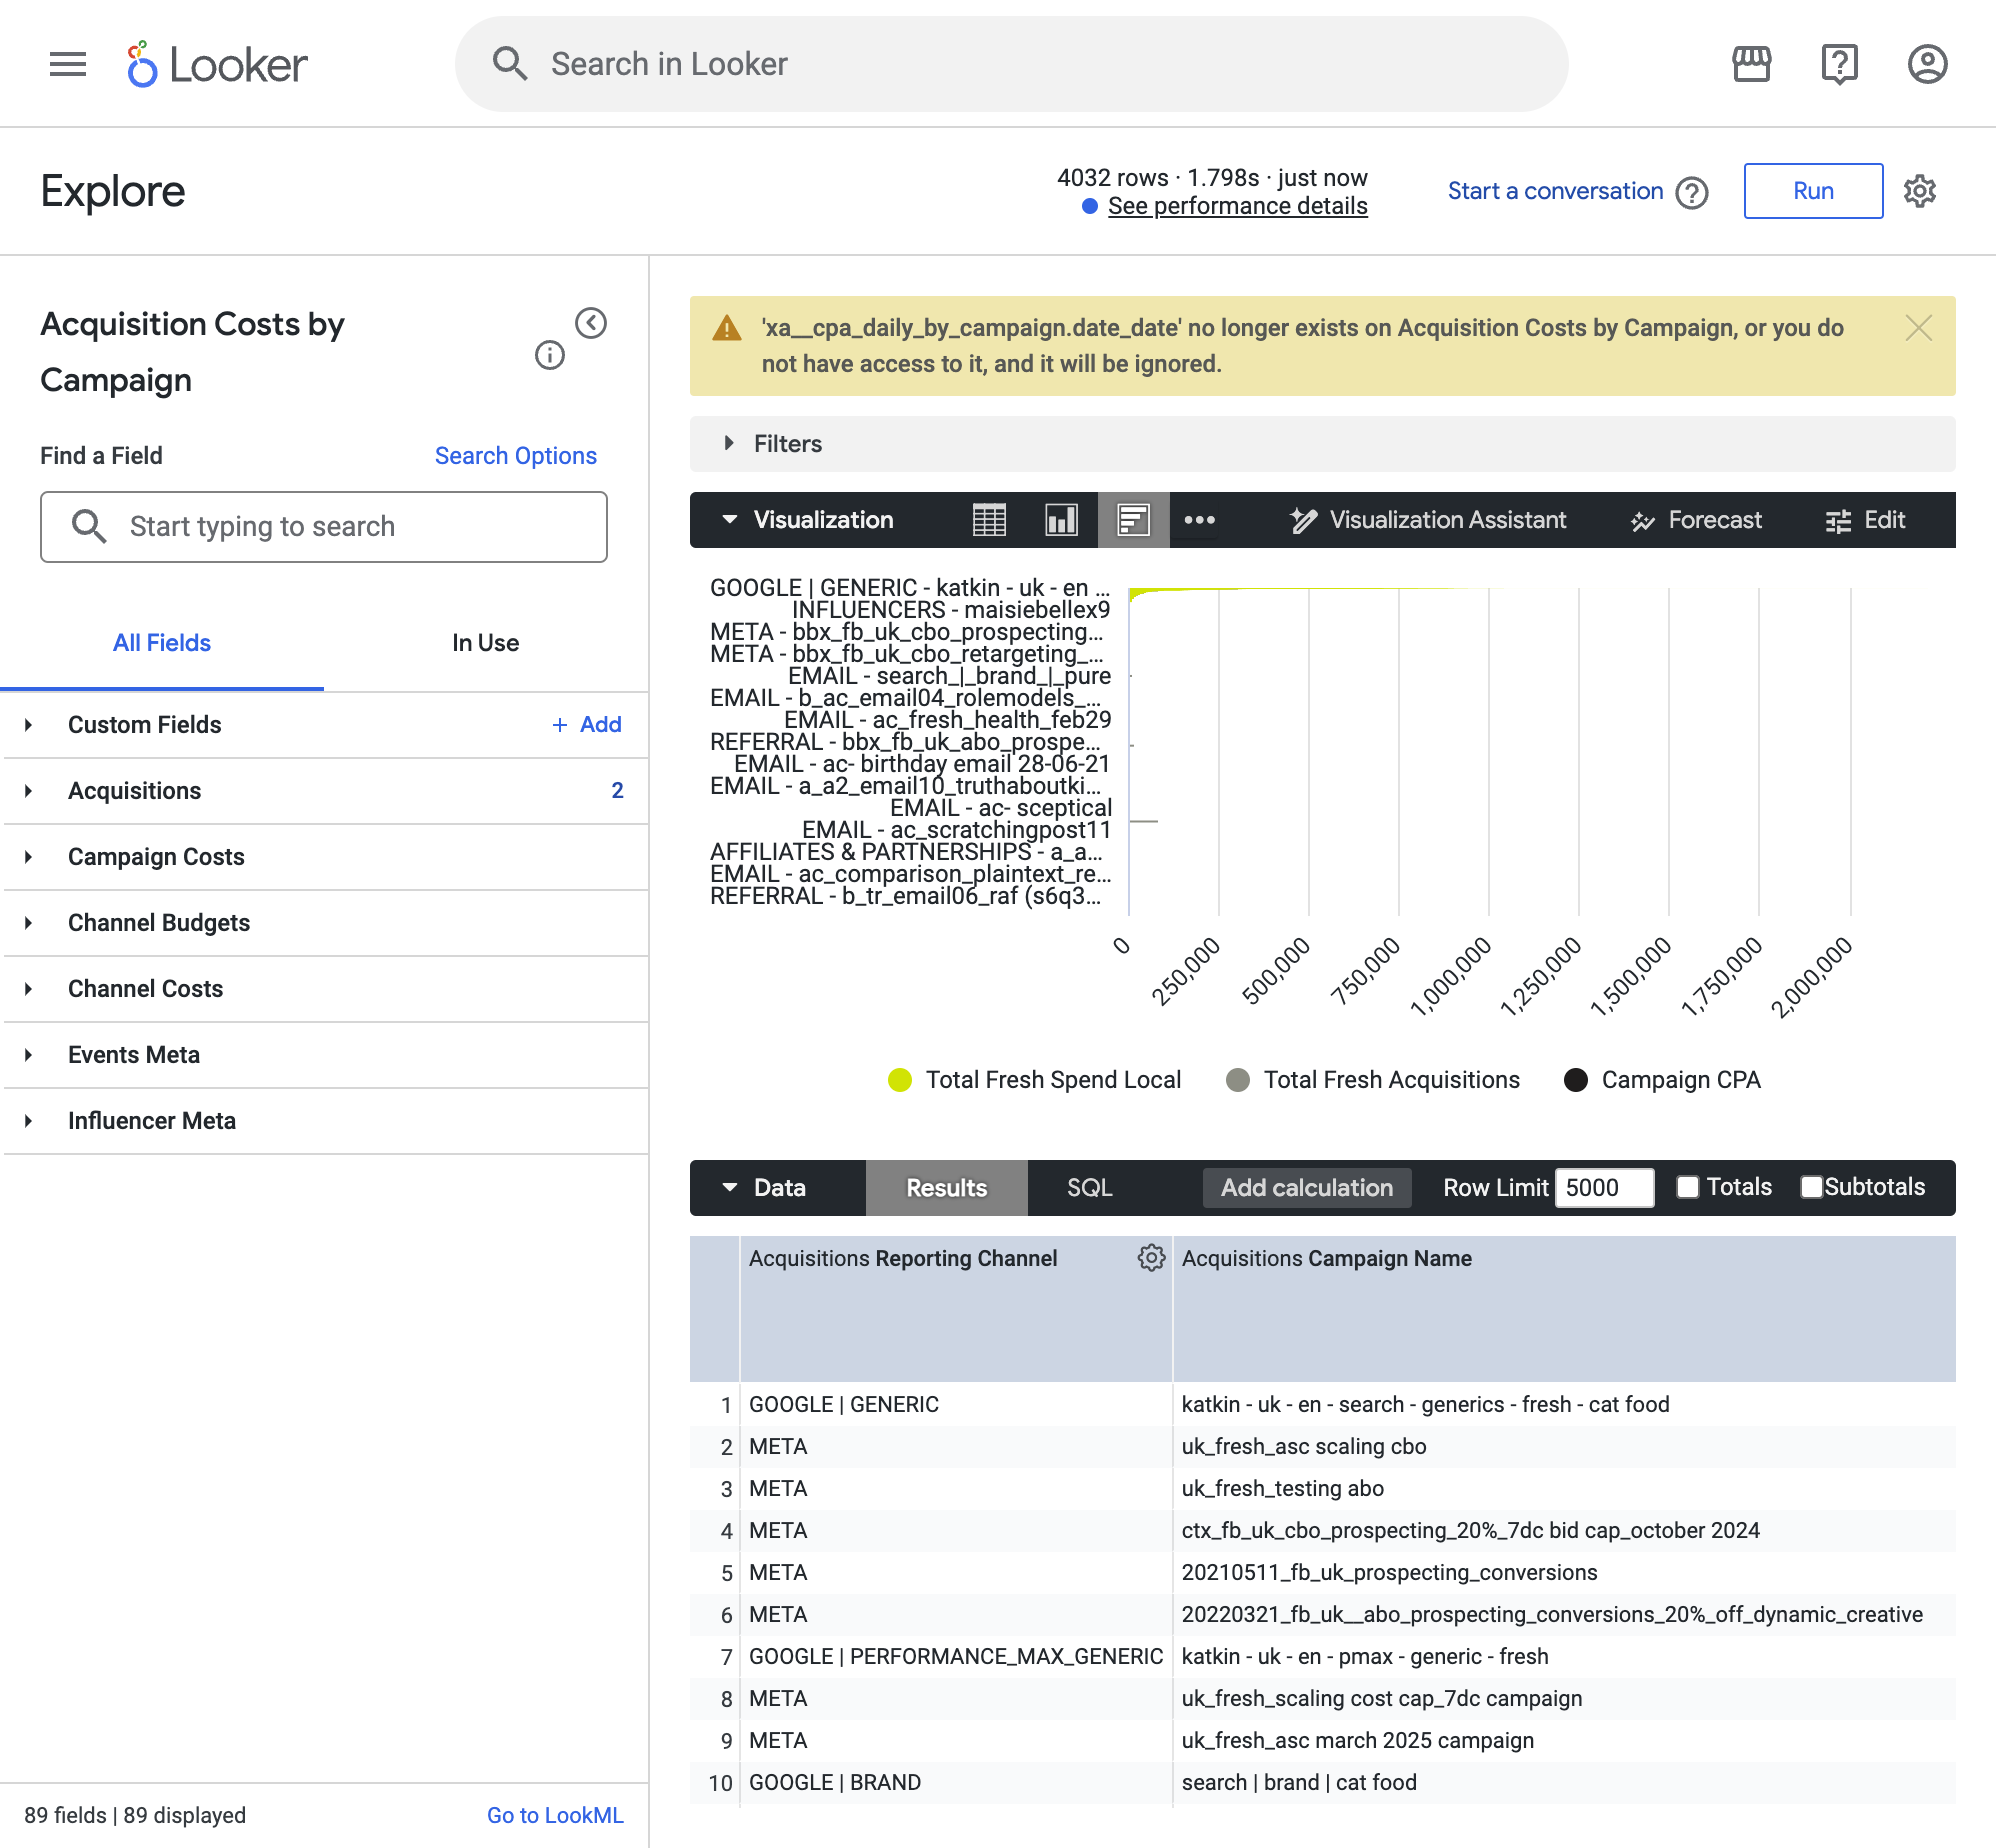Screen dimensions: 1996x1848
Task: Open Reporting Channel column gear menu
Action: point(1151,1258)
